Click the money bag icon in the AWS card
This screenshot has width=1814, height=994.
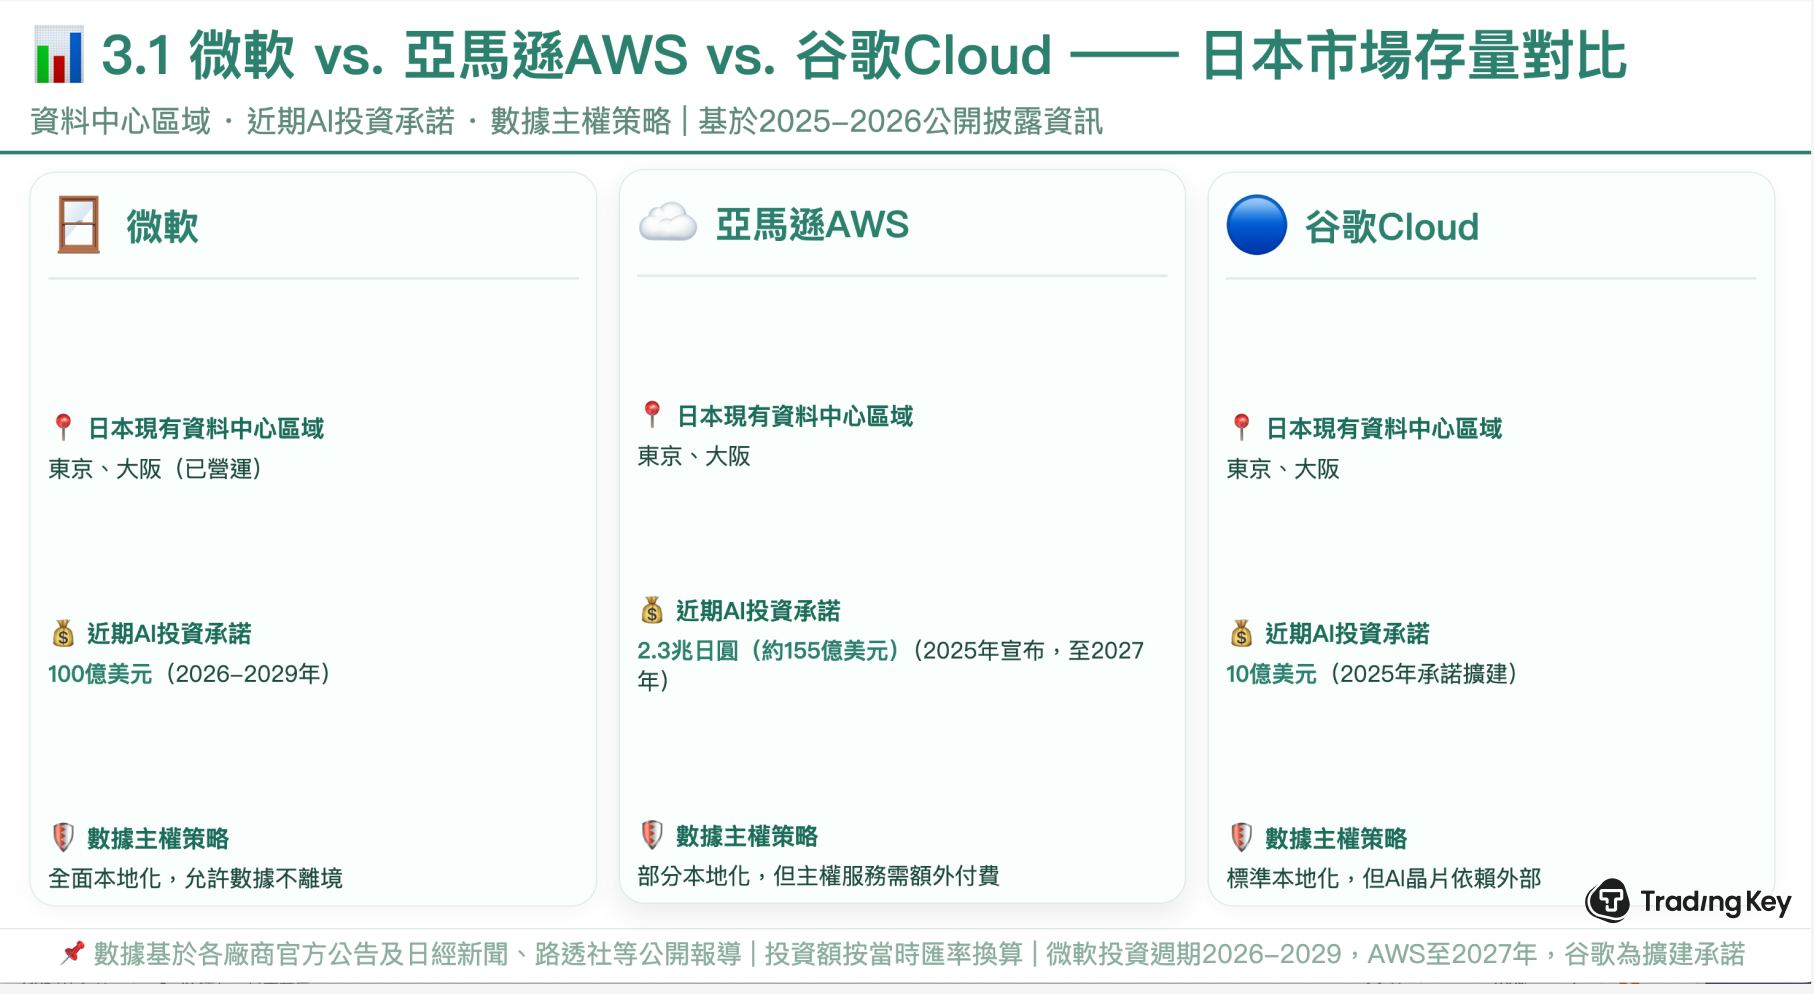pos(652,610)
